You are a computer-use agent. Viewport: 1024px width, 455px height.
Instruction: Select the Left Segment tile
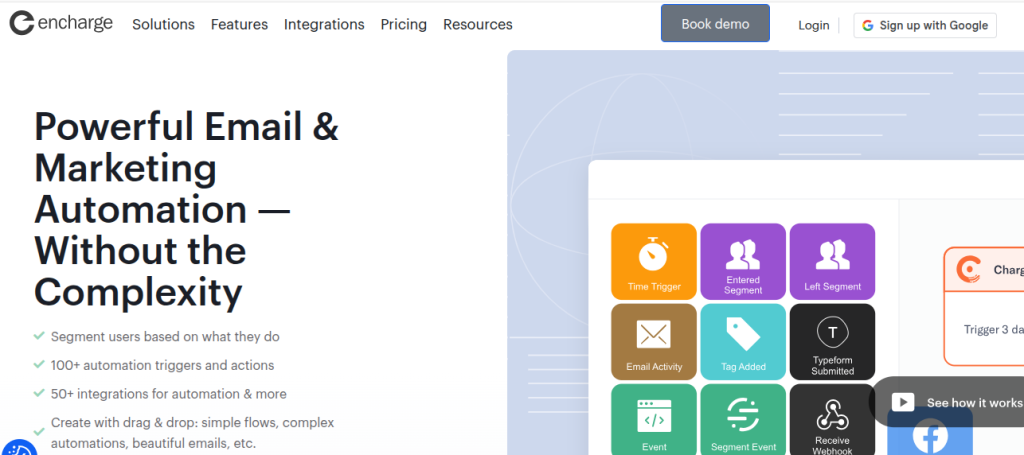(x=832, y=262)
